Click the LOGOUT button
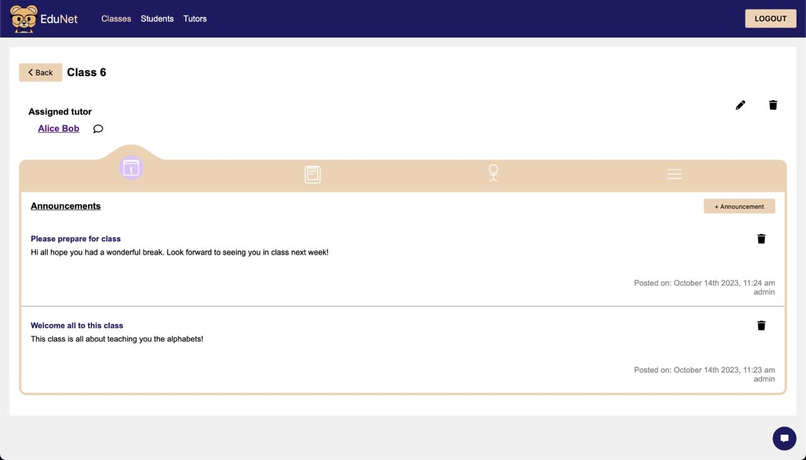 point(771,19)
